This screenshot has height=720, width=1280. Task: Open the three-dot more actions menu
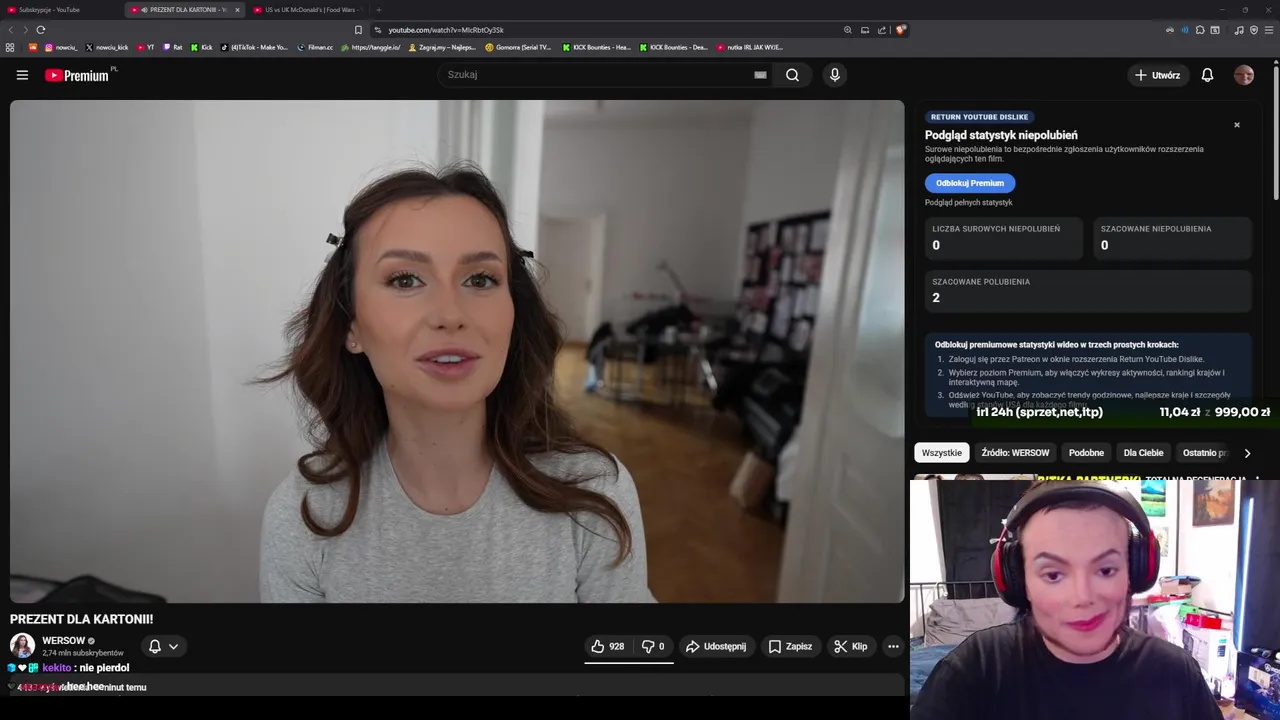(893, 646)
